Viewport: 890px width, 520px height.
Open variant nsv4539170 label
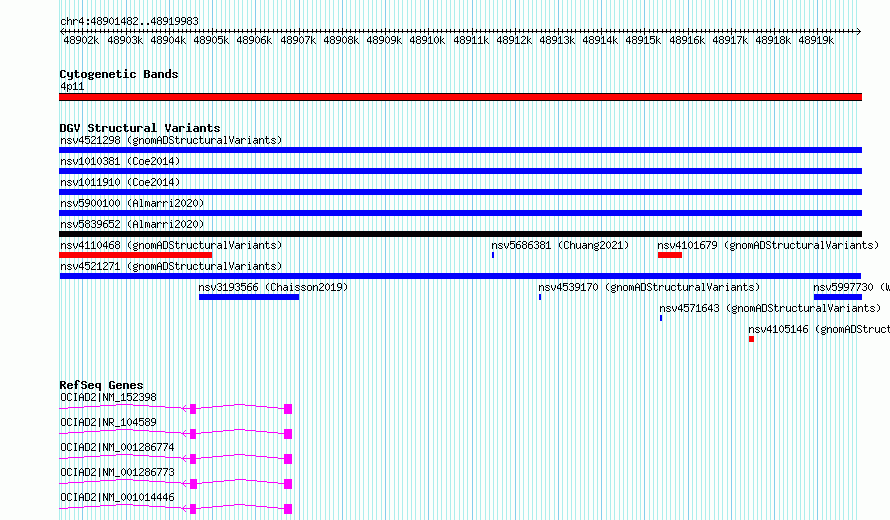point(649,287)
